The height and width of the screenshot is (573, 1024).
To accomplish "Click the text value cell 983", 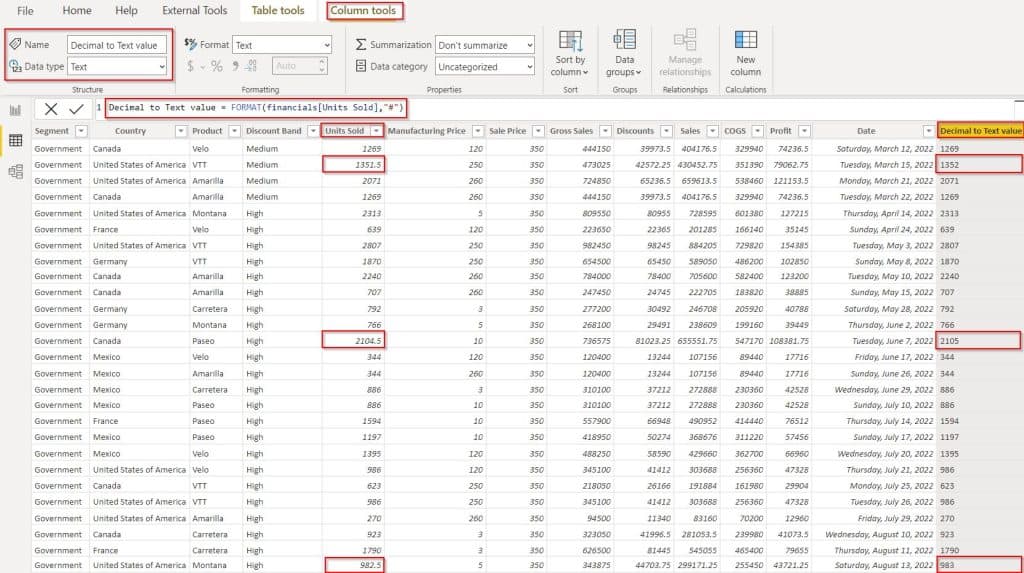I will (980, 565).
